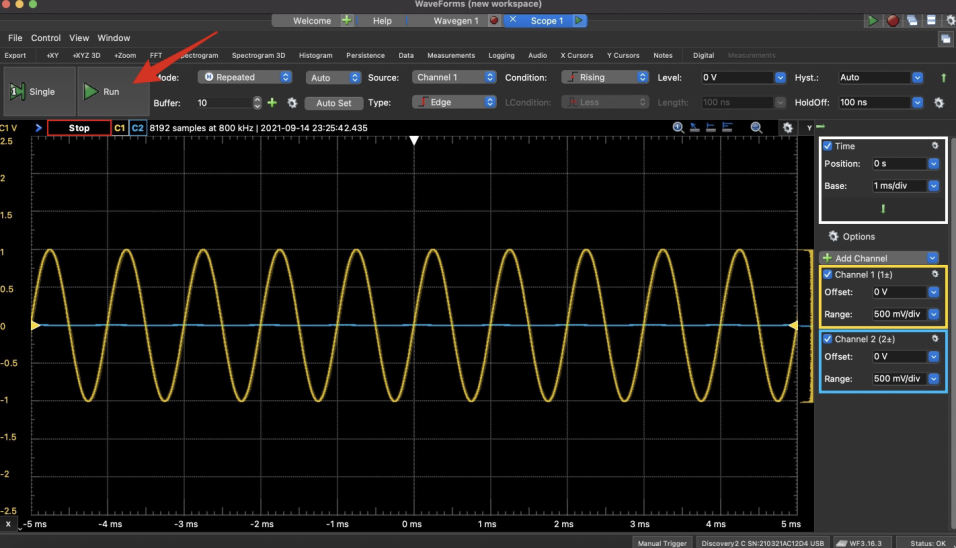Click the gear icon next to Buffer
The width and height of the screenshot is (956, 548).
(292, 103)
